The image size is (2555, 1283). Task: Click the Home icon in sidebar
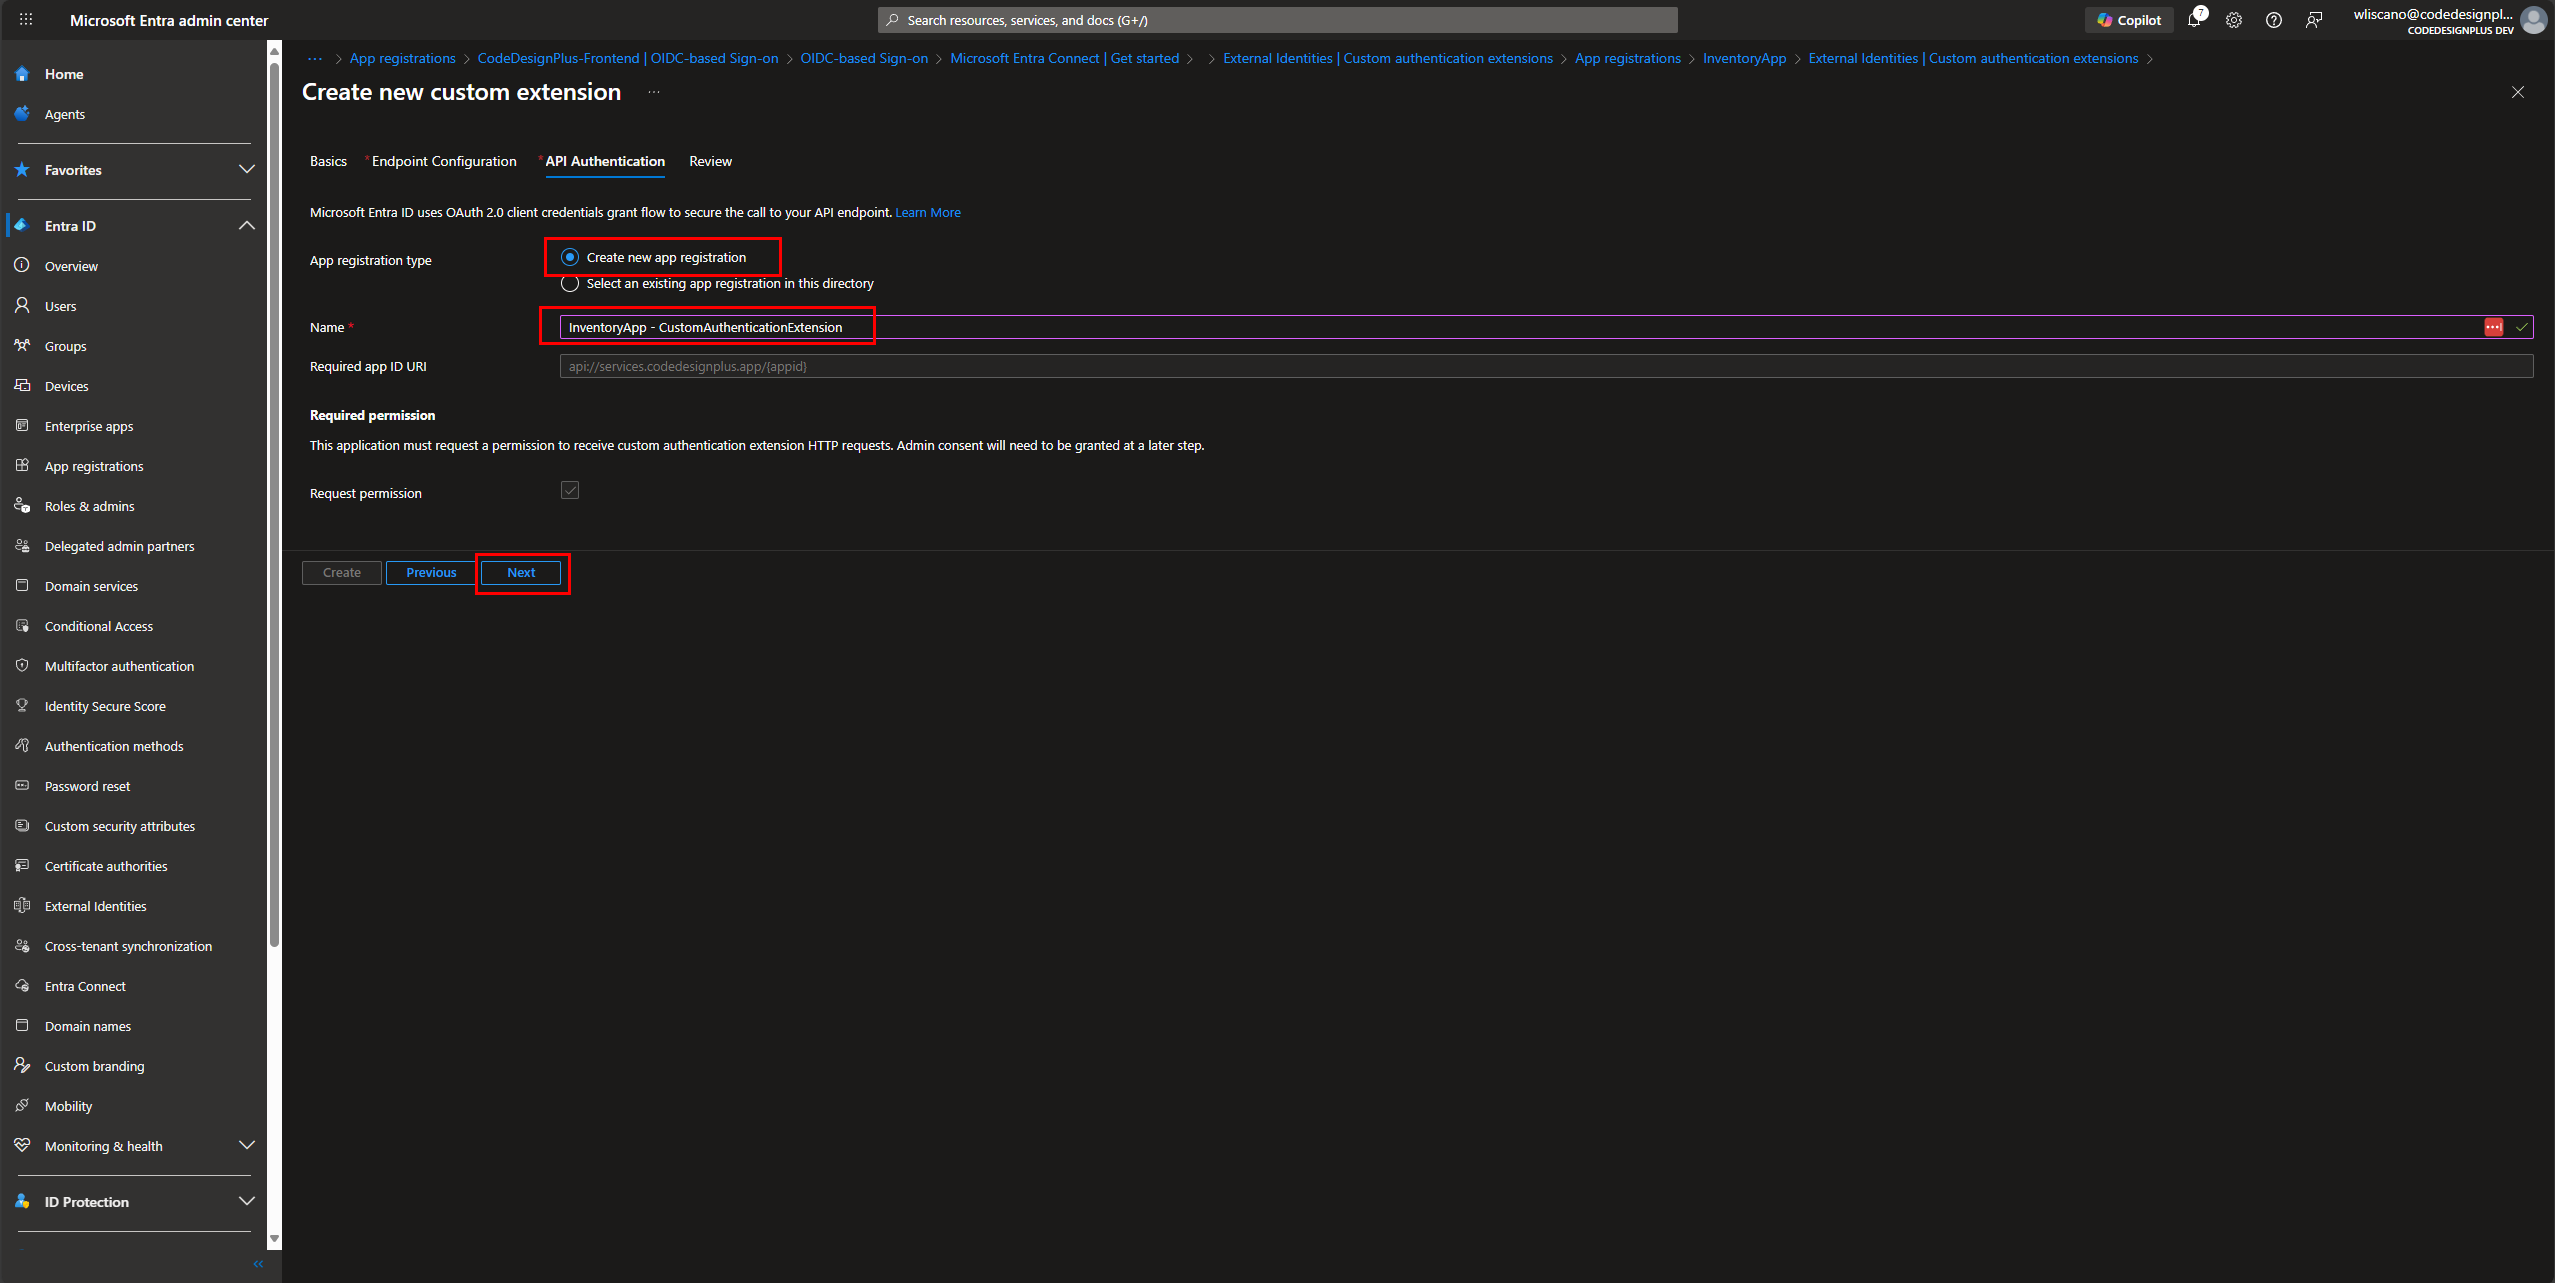(x=22, y=74)
